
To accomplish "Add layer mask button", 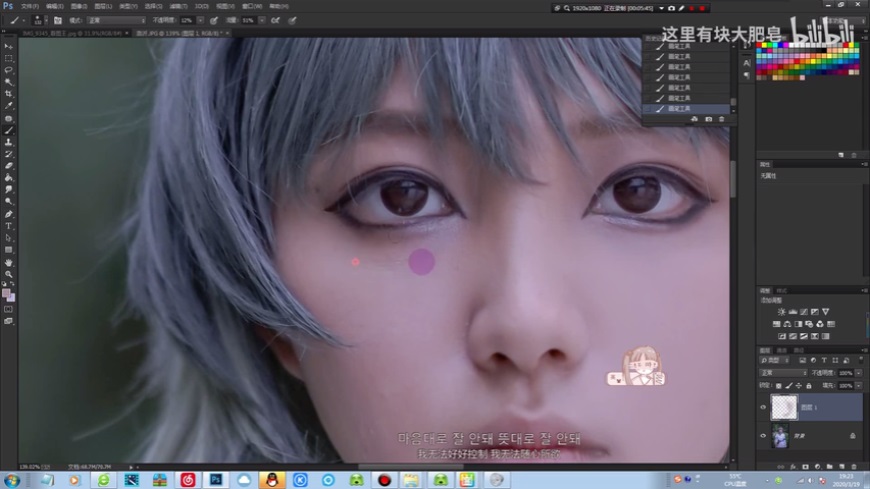I will click(x=805, y=467).
